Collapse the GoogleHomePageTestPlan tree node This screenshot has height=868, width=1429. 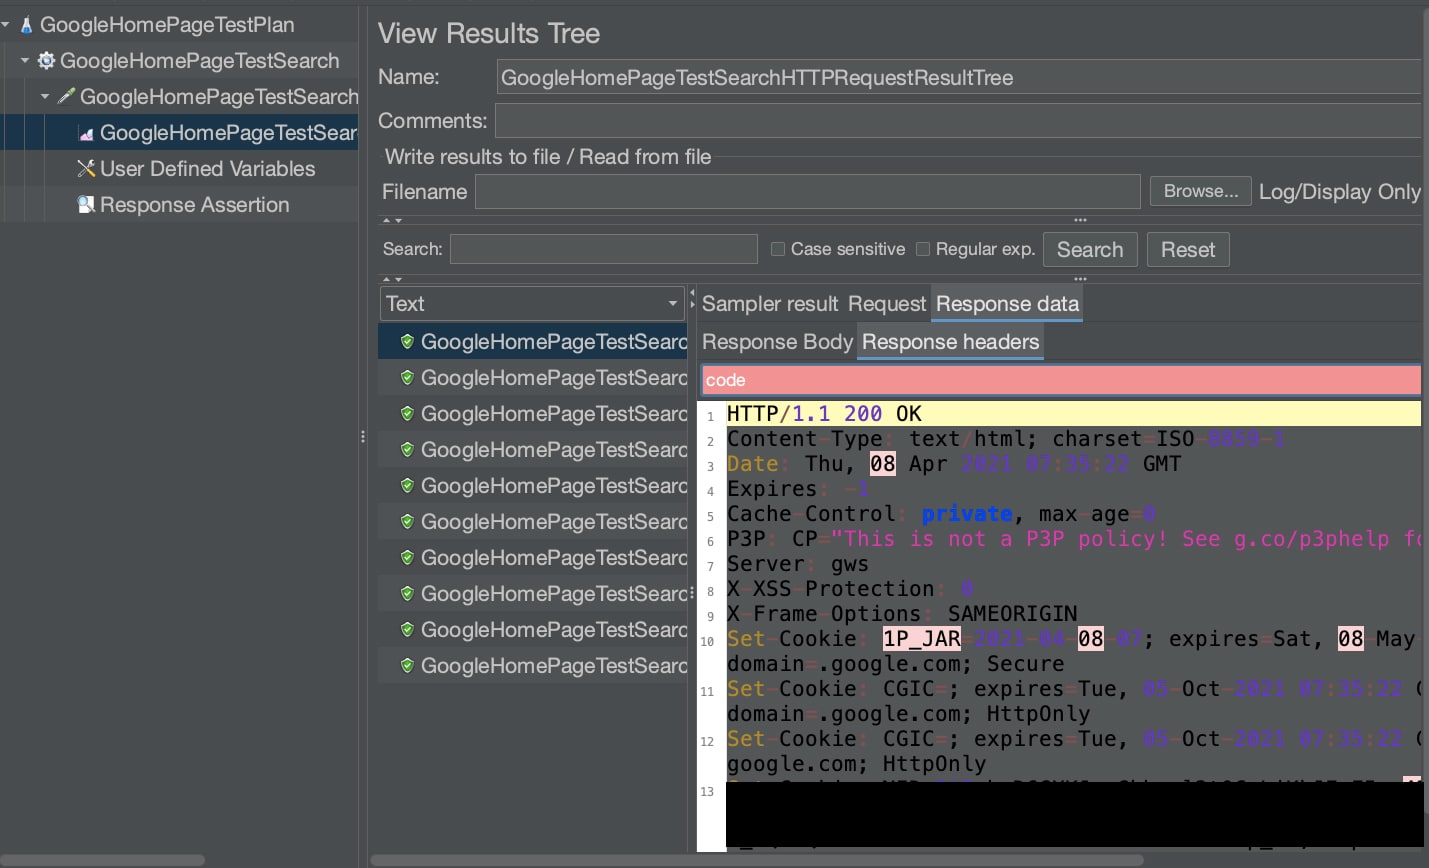click(x=7, y=25)
